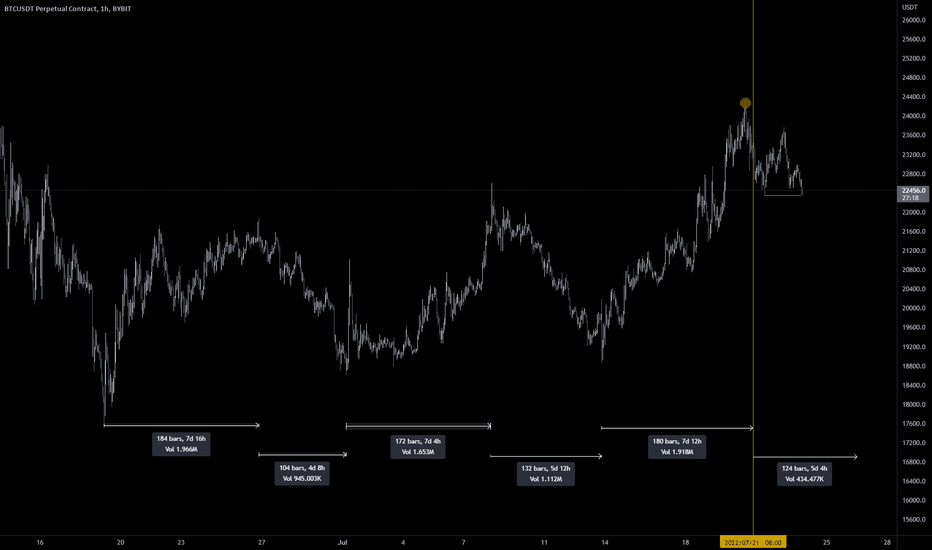Click the 27 date label on time axis

262,542
